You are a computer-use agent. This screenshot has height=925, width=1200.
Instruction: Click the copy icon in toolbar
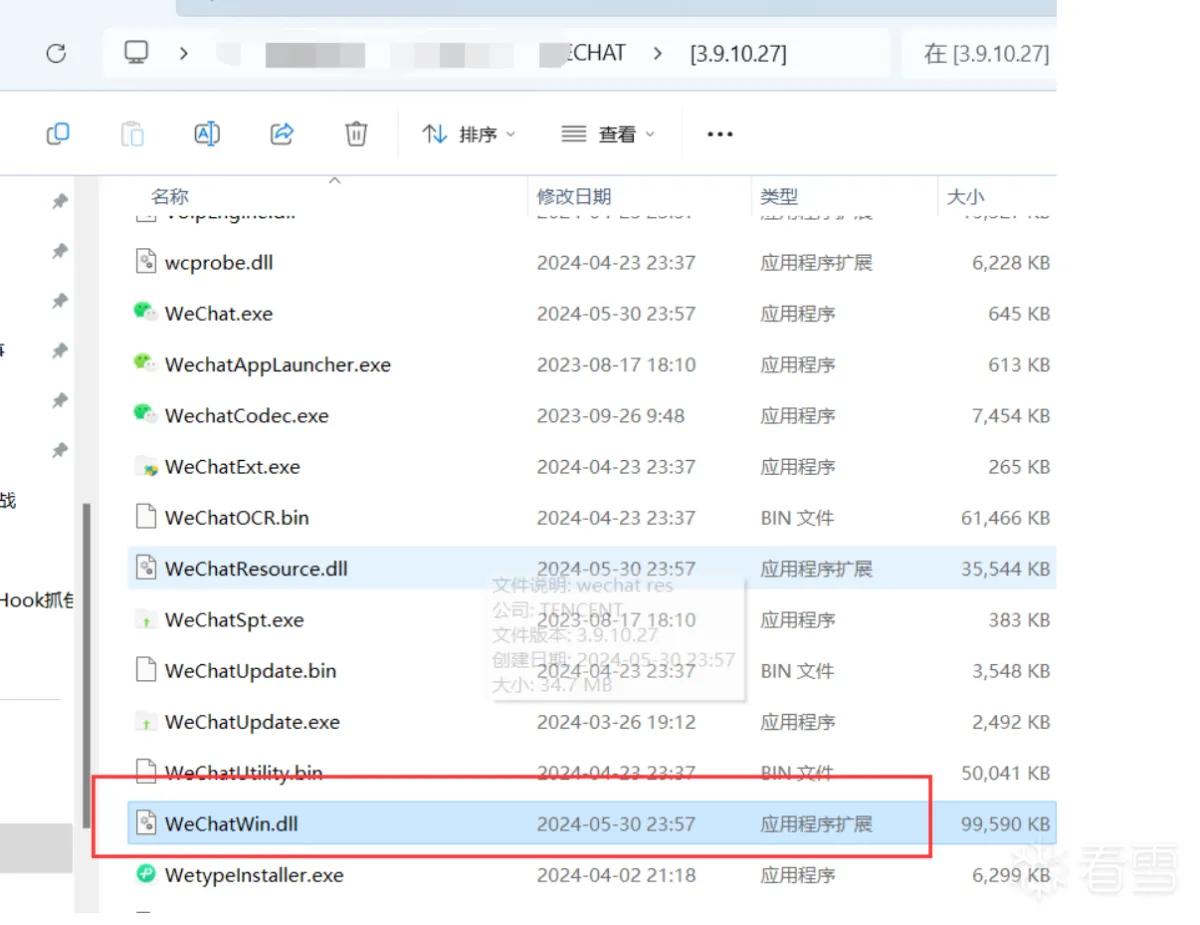(58, 133)
